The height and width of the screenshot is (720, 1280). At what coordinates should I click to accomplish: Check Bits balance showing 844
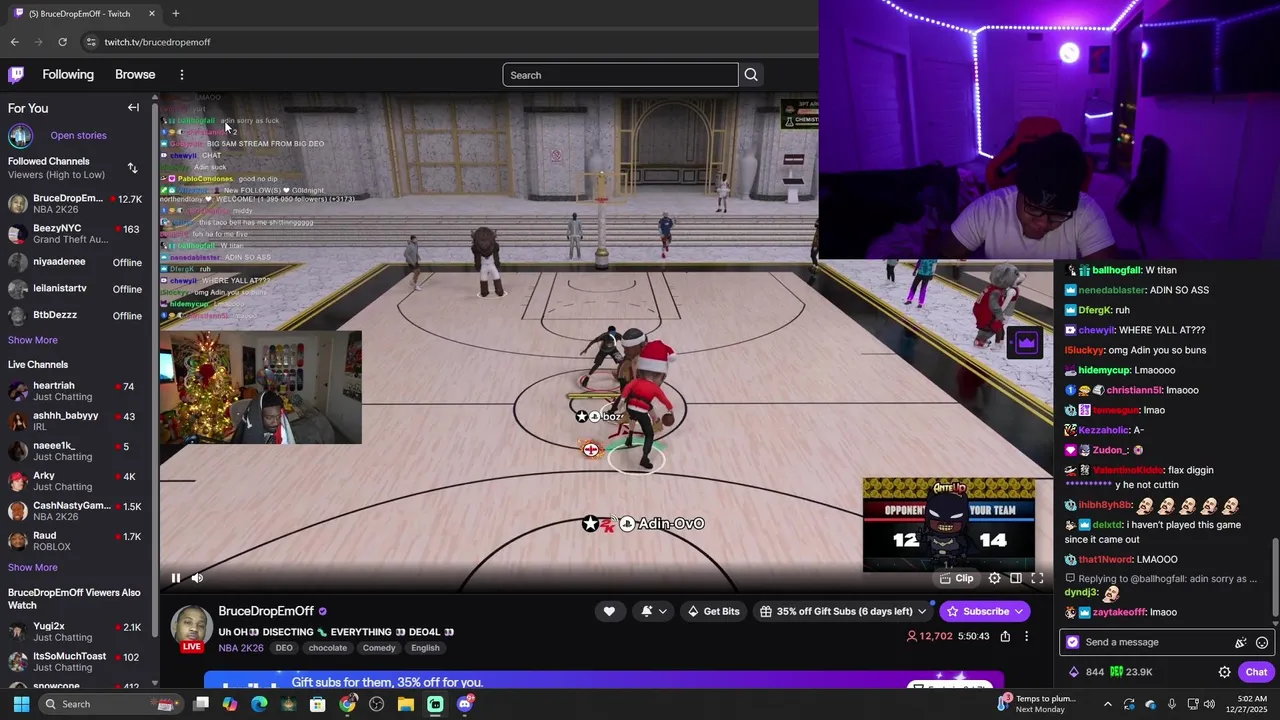click(1087, 672)
